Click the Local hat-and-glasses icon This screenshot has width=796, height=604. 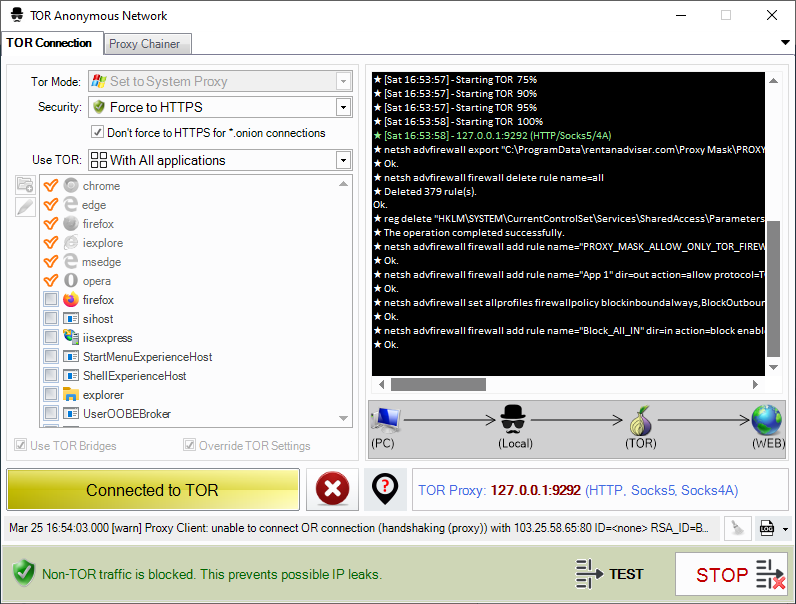(x=513, y=419)
